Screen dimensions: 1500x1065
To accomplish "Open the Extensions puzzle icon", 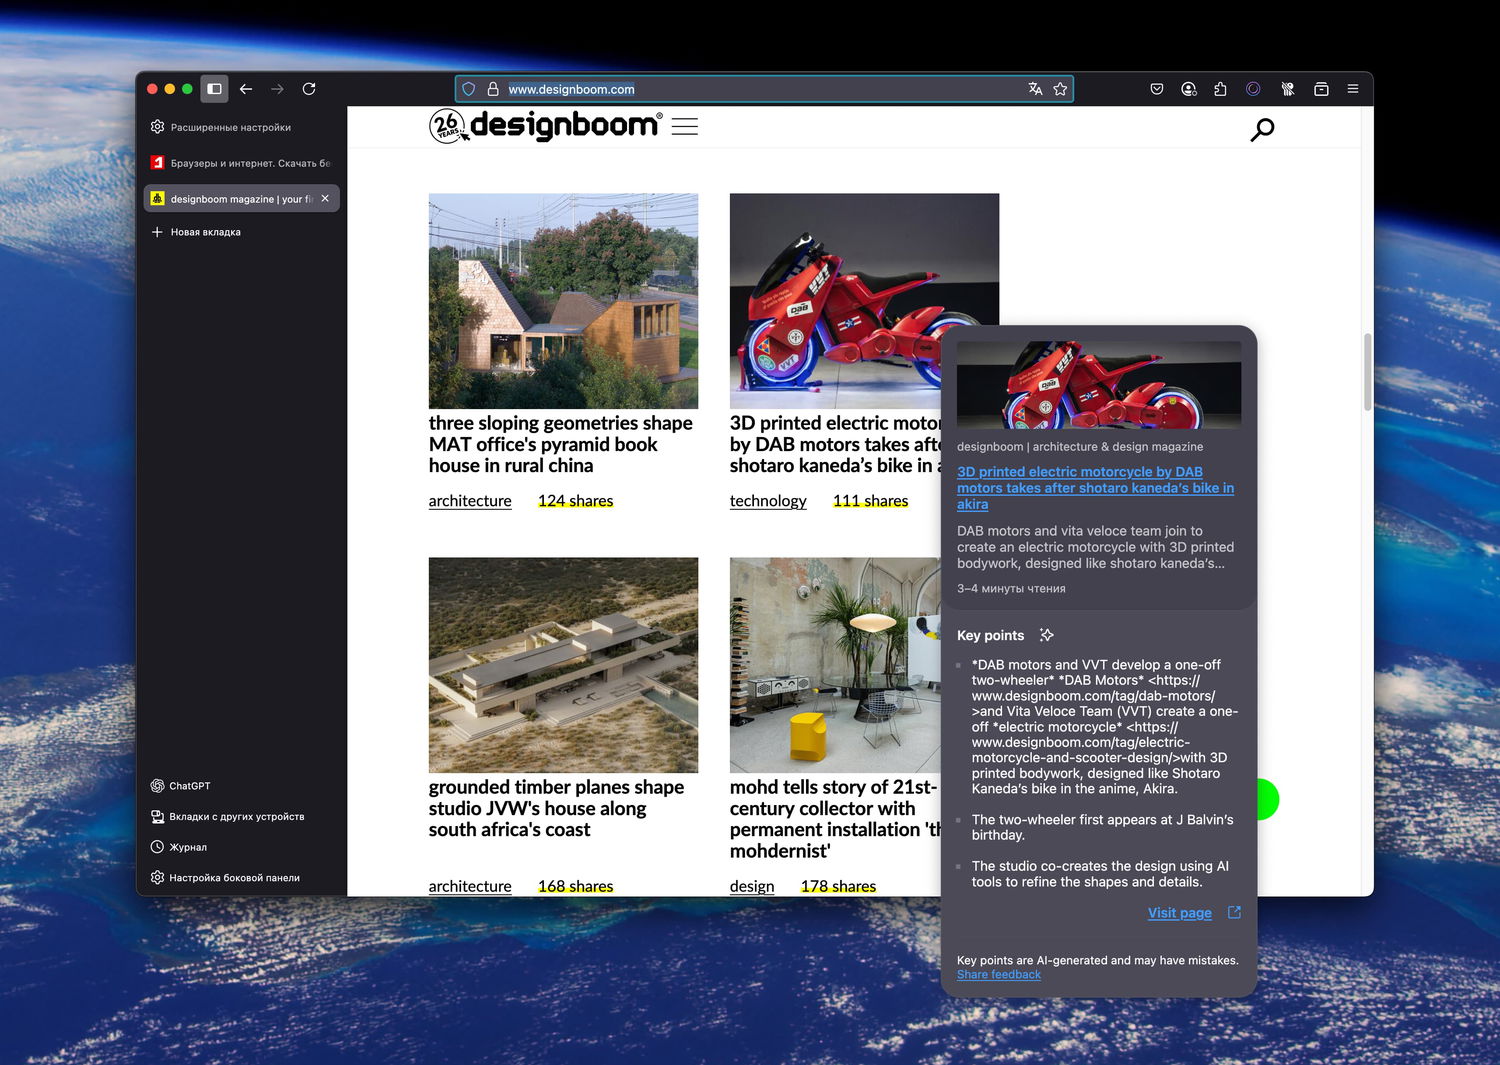I will coord(1220,89).
